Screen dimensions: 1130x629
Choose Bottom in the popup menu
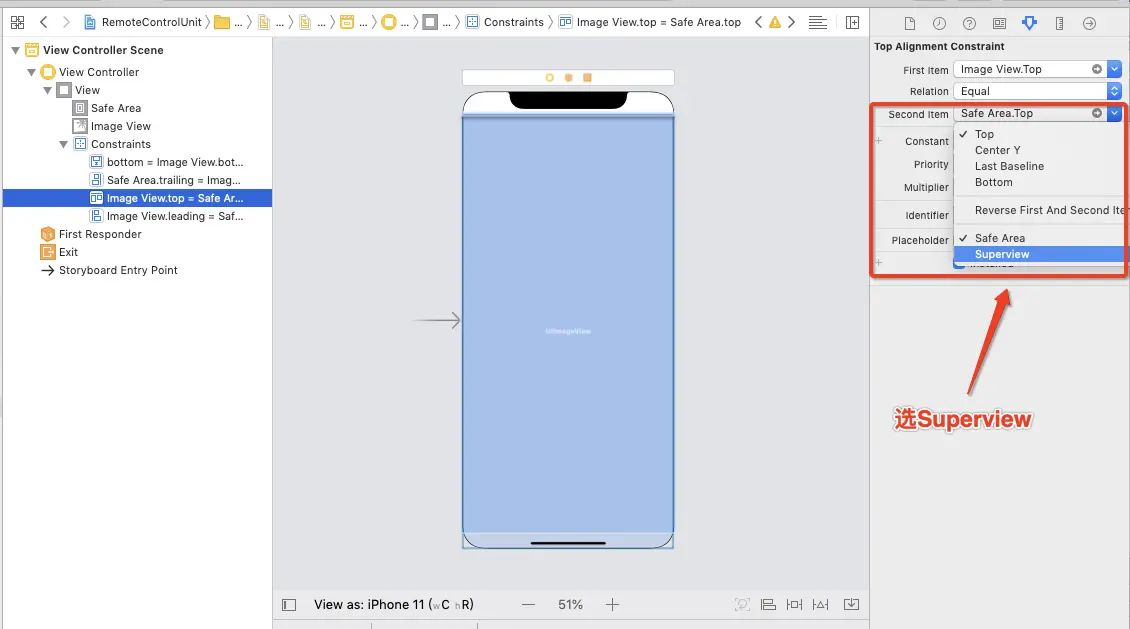pyautogui.click(x=993, y=182)
